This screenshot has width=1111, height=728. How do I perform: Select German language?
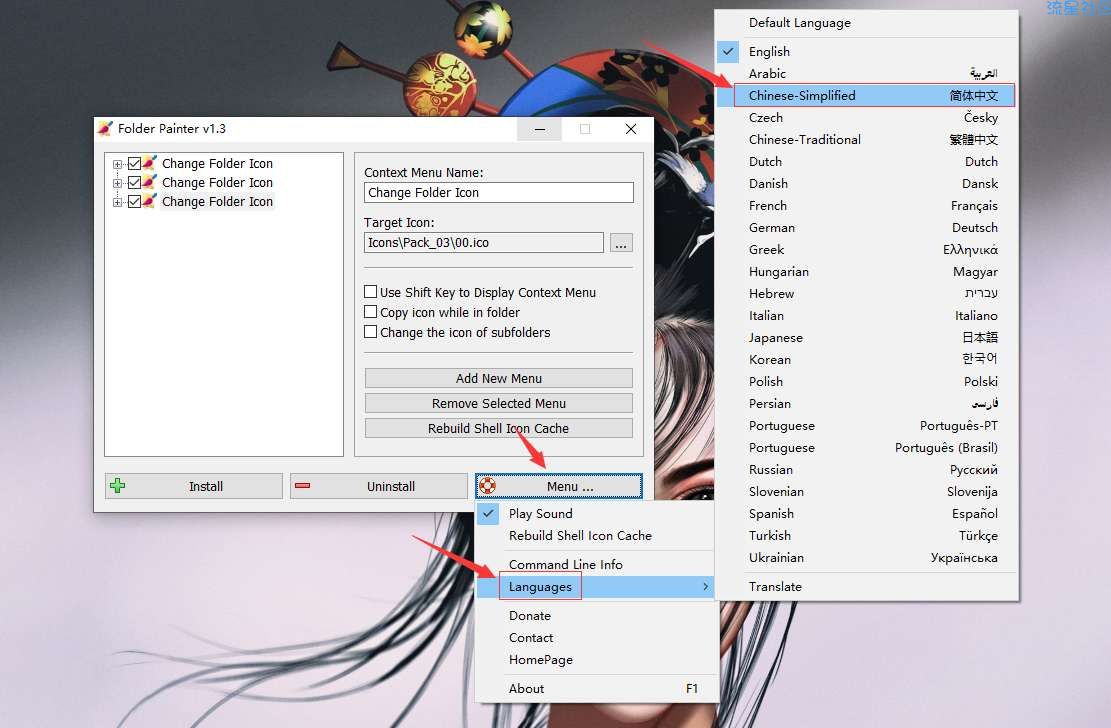pos(867,227)
